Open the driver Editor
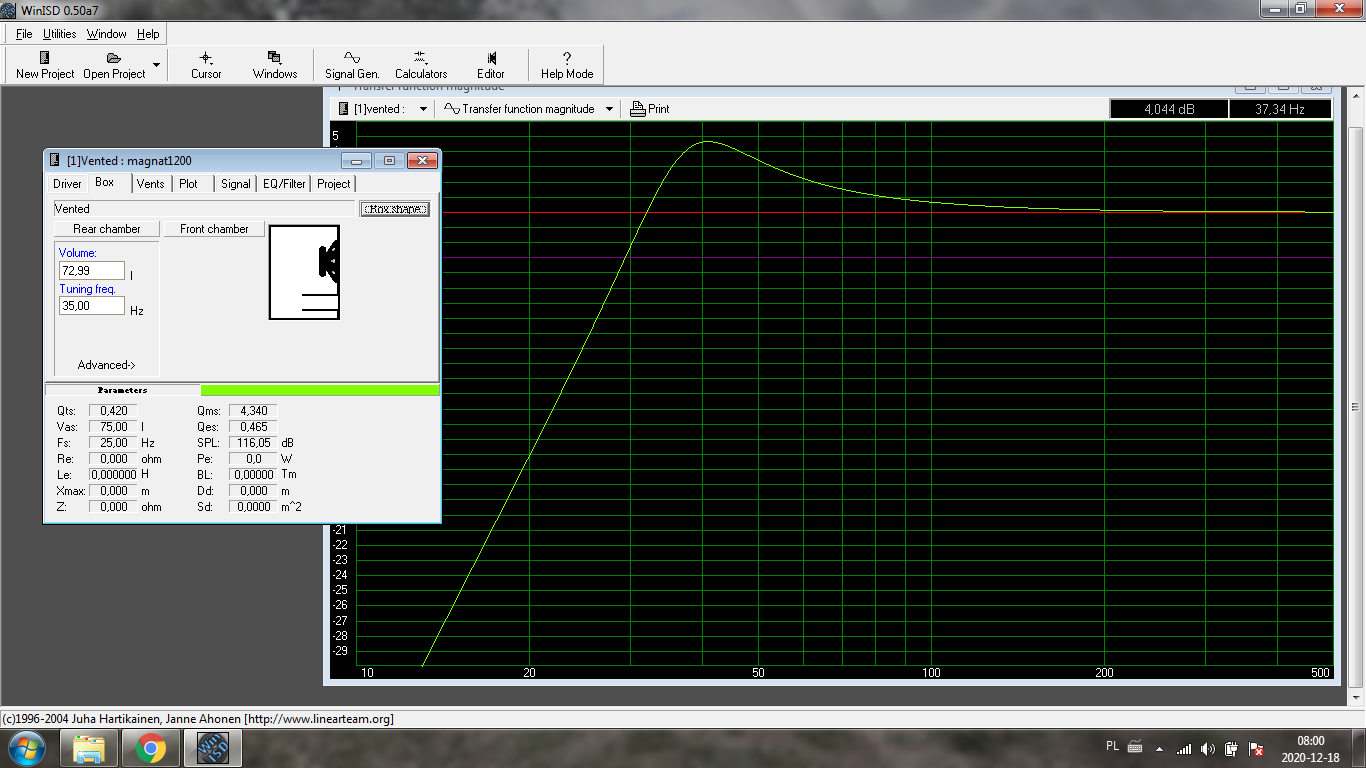The image size is (1366, 768). coord(491,65)
